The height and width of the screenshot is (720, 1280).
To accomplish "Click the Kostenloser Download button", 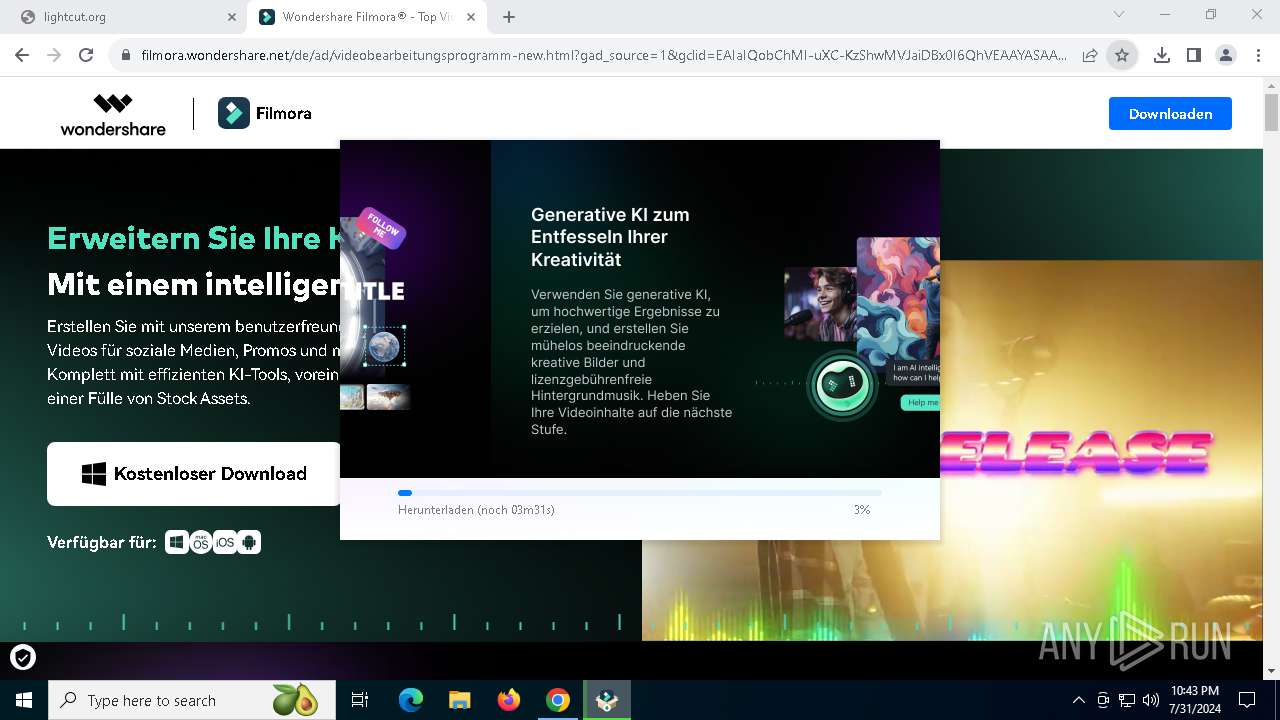I will [194, 474].
